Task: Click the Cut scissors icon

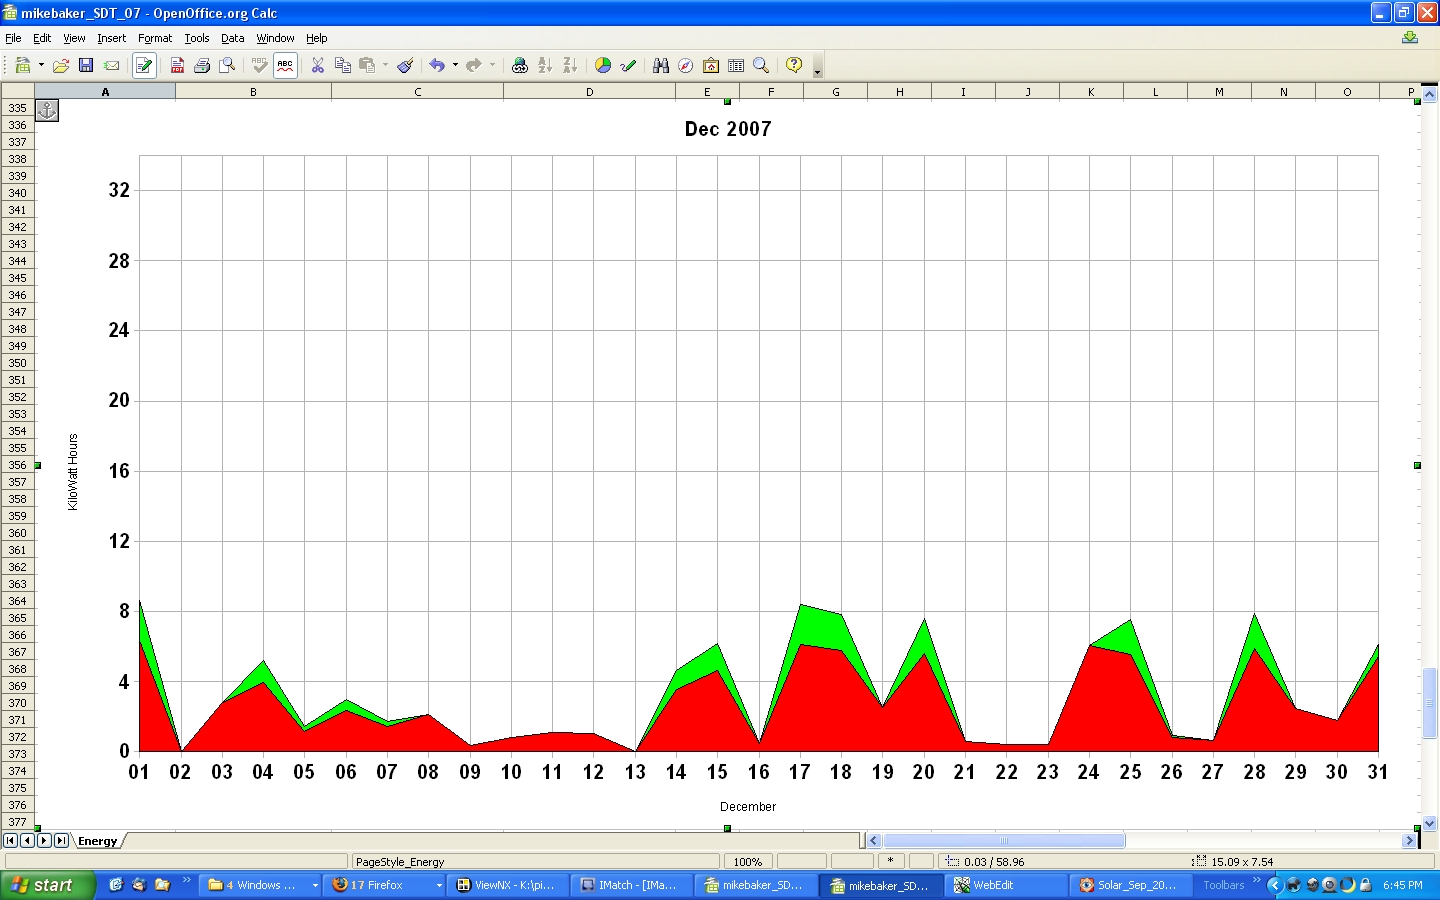Action: coord(318,65)
